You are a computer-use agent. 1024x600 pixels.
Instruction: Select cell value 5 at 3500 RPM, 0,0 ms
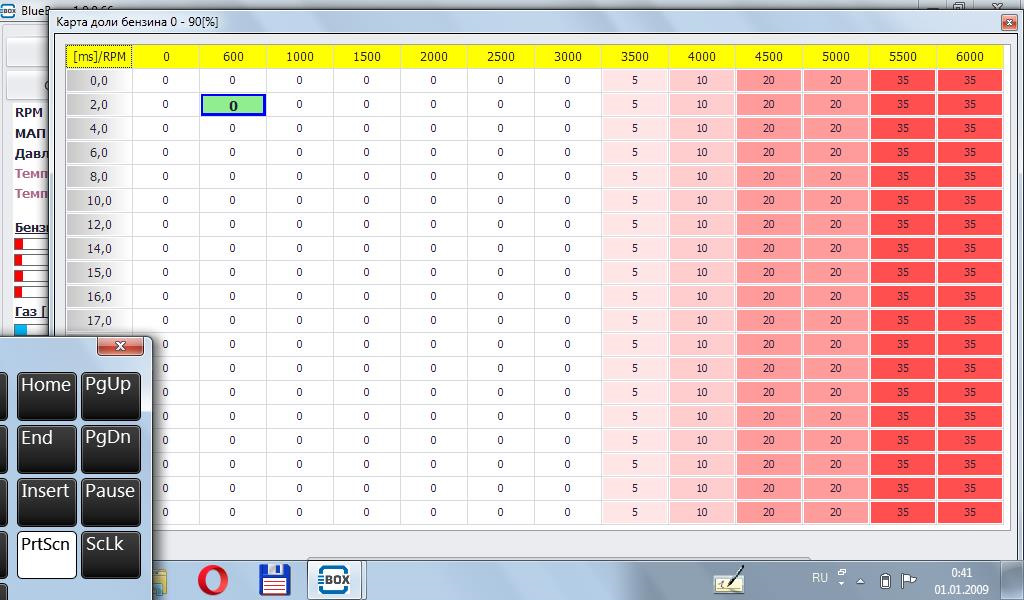point(635,81)
